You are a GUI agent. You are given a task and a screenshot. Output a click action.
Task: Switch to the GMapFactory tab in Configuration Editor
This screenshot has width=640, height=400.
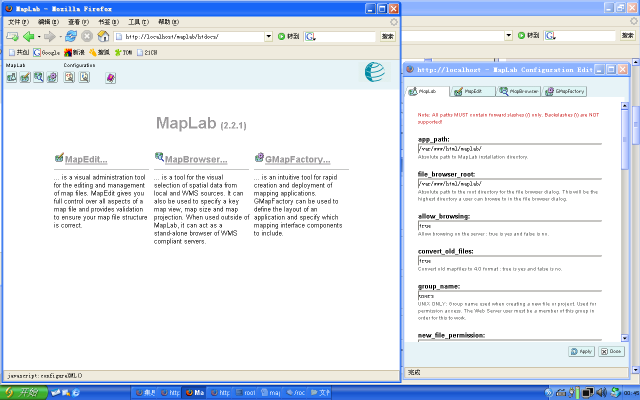(564, 91)
